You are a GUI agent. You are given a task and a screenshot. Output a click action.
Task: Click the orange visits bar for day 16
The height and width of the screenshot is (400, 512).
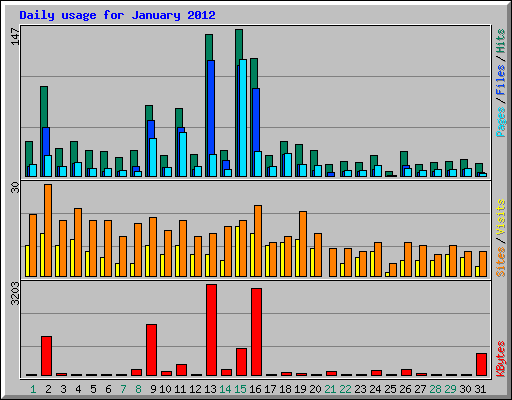coord(258,241)
